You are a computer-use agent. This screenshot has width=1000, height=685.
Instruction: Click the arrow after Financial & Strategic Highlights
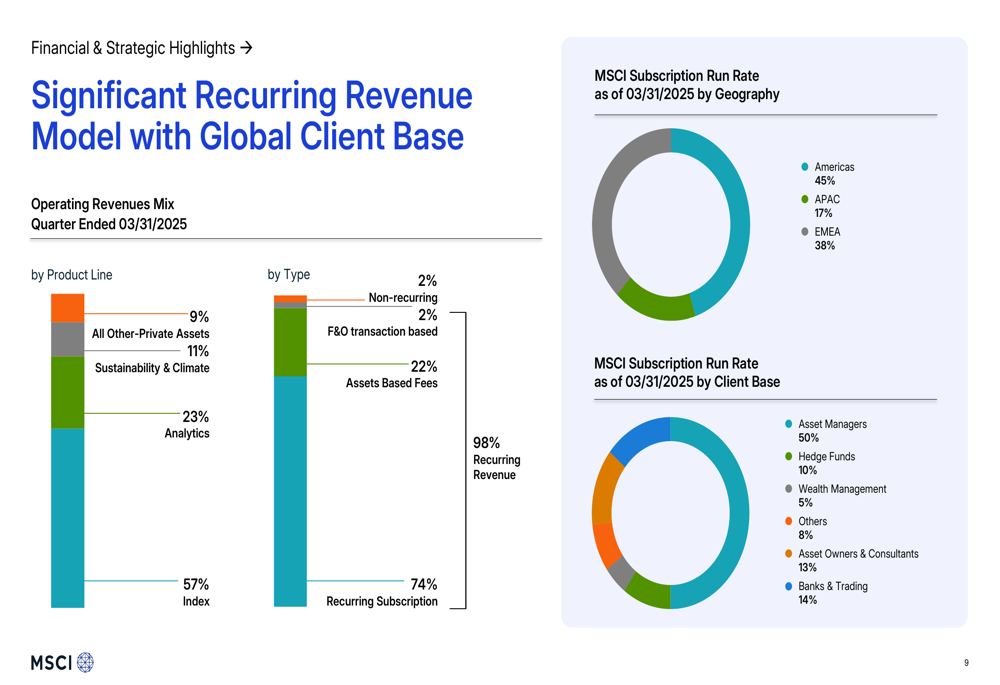pos(246,48)
